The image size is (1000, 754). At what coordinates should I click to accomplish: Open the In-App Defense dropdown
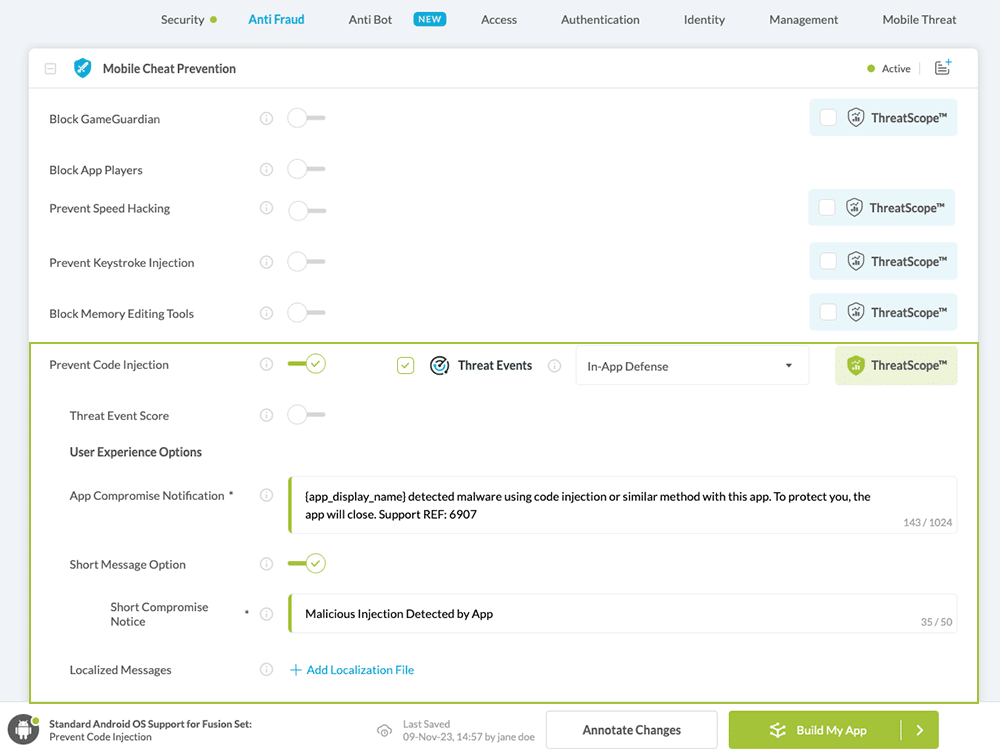click(x=692, y=366)
